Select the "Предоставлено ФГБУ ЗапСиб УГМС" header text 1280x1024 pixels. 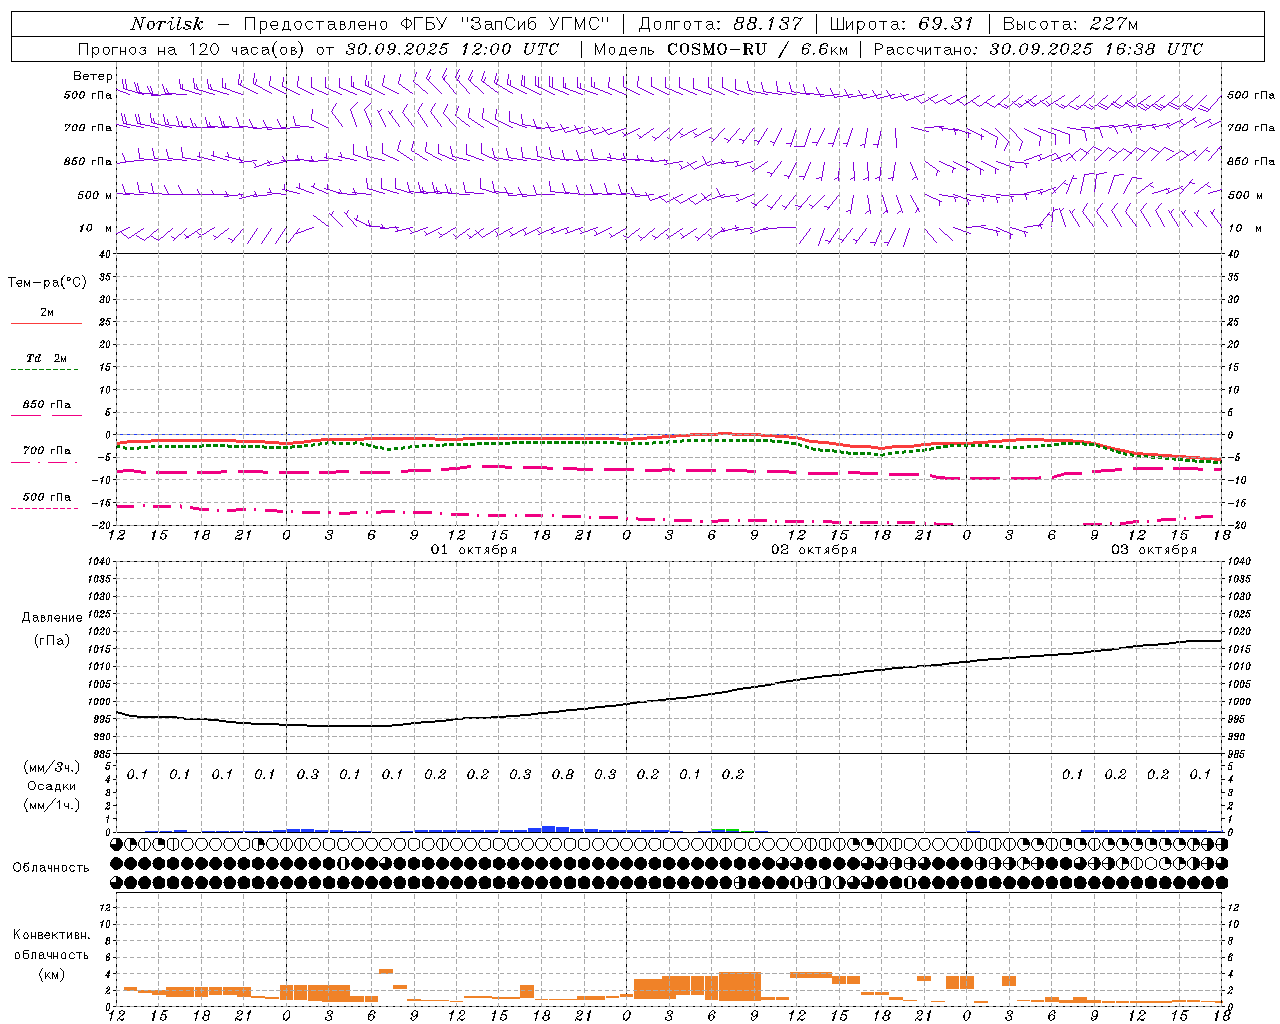coord(427,24)
